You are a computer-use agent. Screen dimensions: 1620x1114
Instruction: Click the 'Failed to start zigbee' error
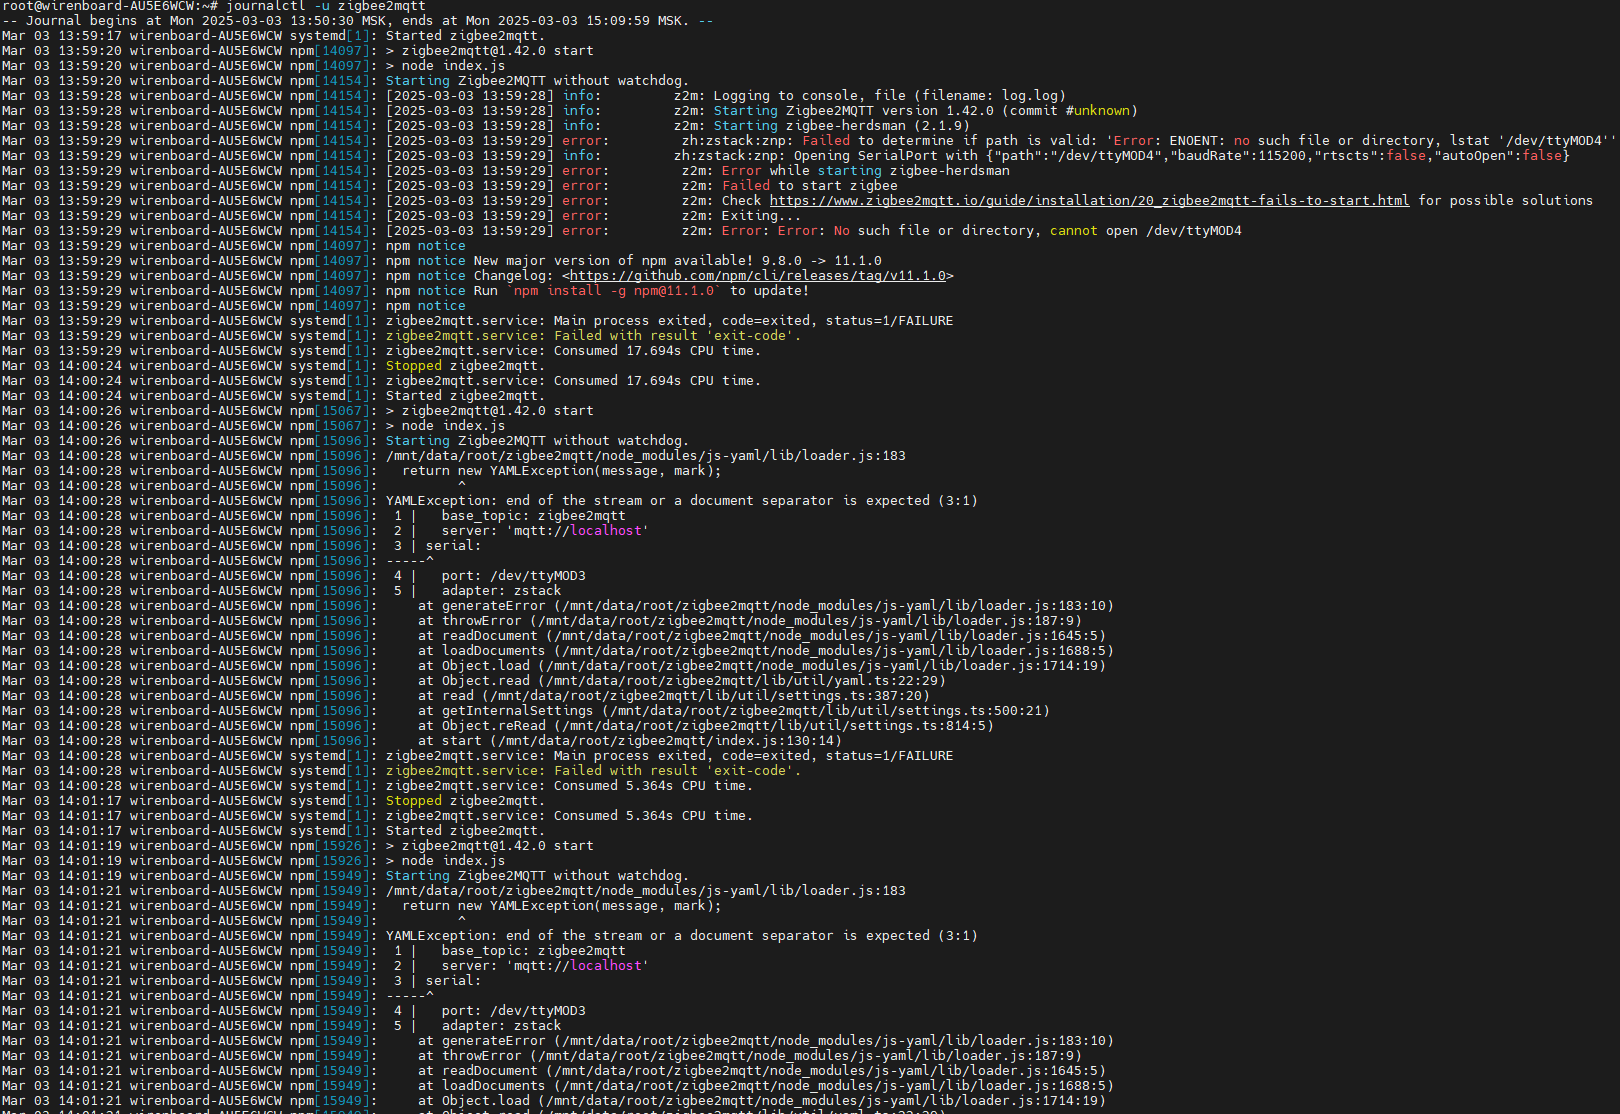click(810, 186)
